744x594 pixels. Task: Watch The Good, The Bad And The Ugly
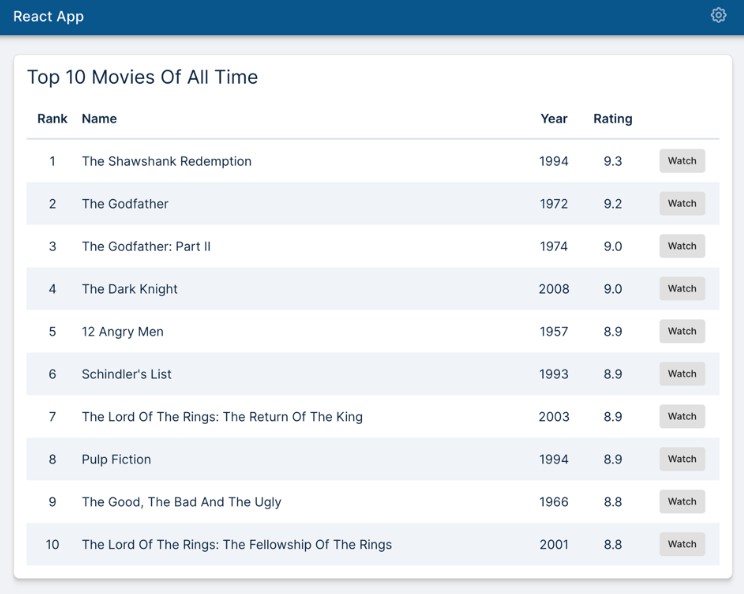pos(682,502)
